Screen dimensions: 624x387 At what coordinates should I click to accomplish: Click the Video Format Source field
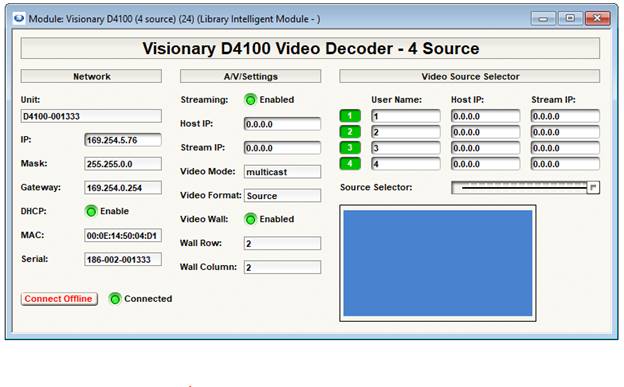pos(282,195)
